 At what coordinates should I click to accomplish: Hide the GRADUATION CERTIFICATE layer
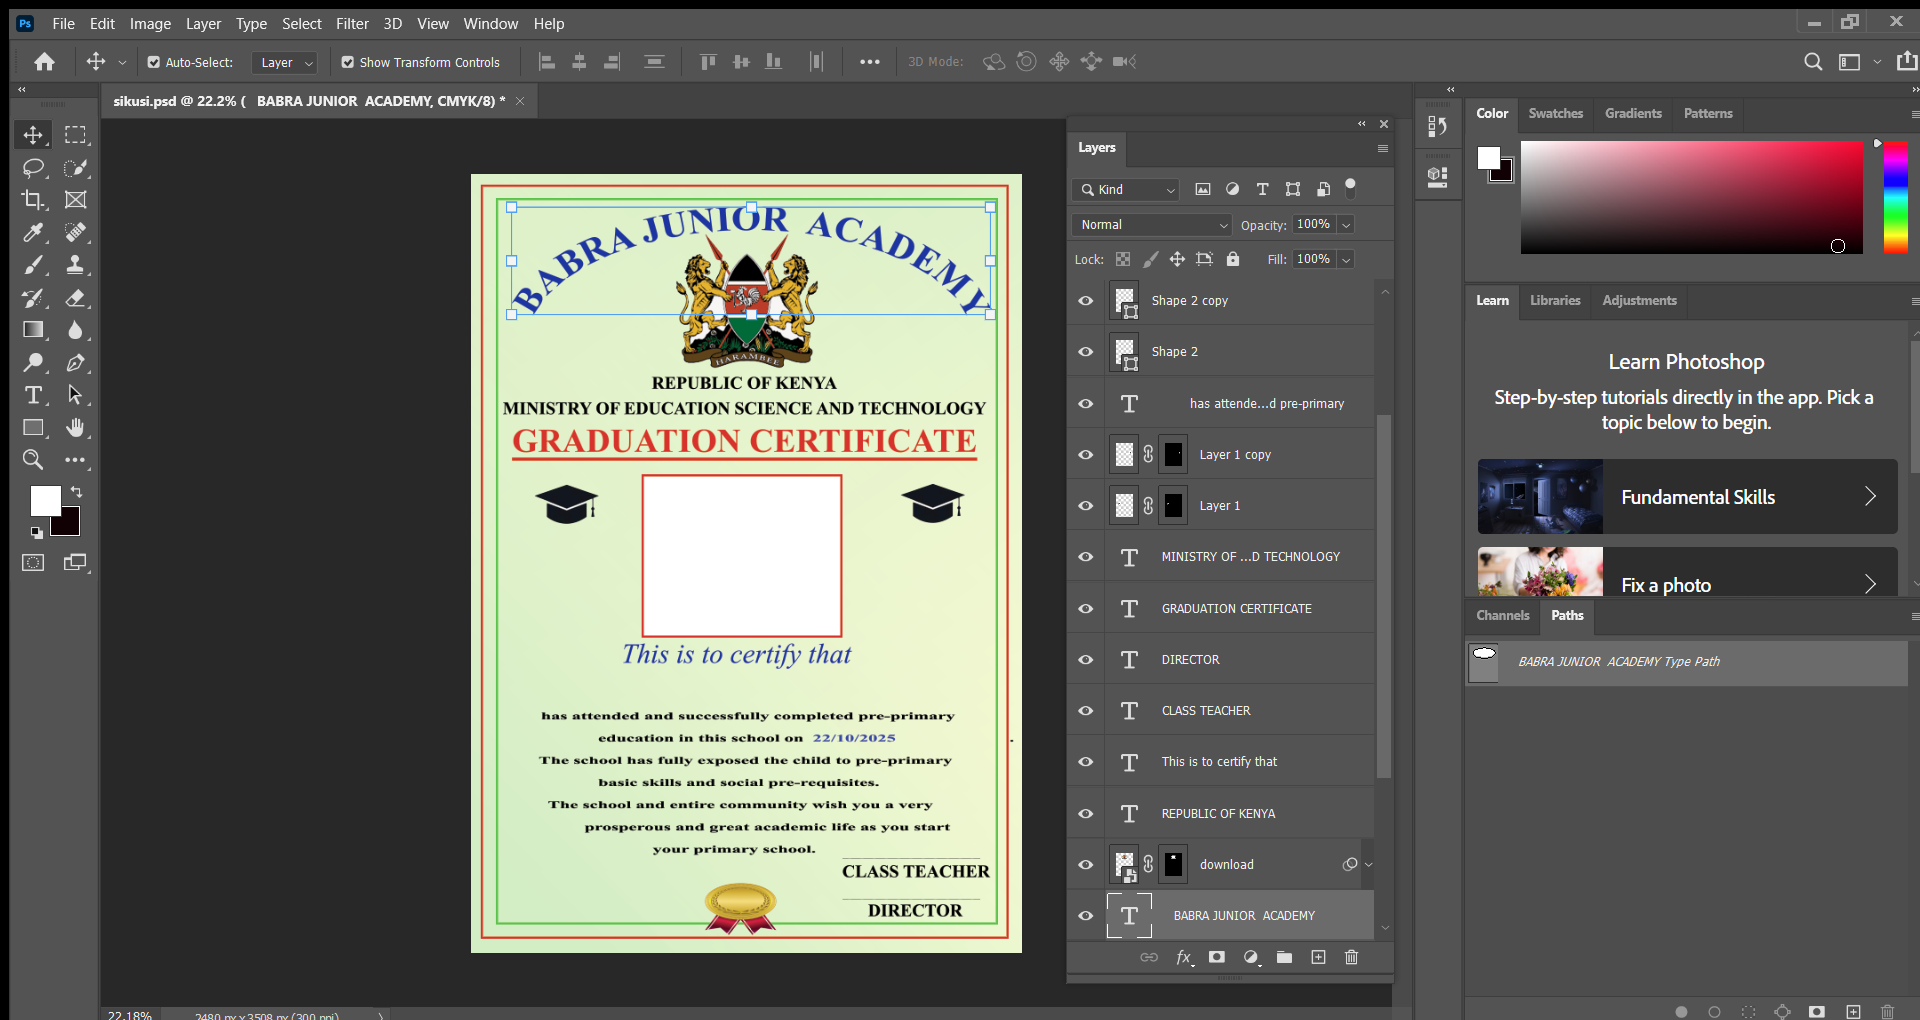(1086, 609)
